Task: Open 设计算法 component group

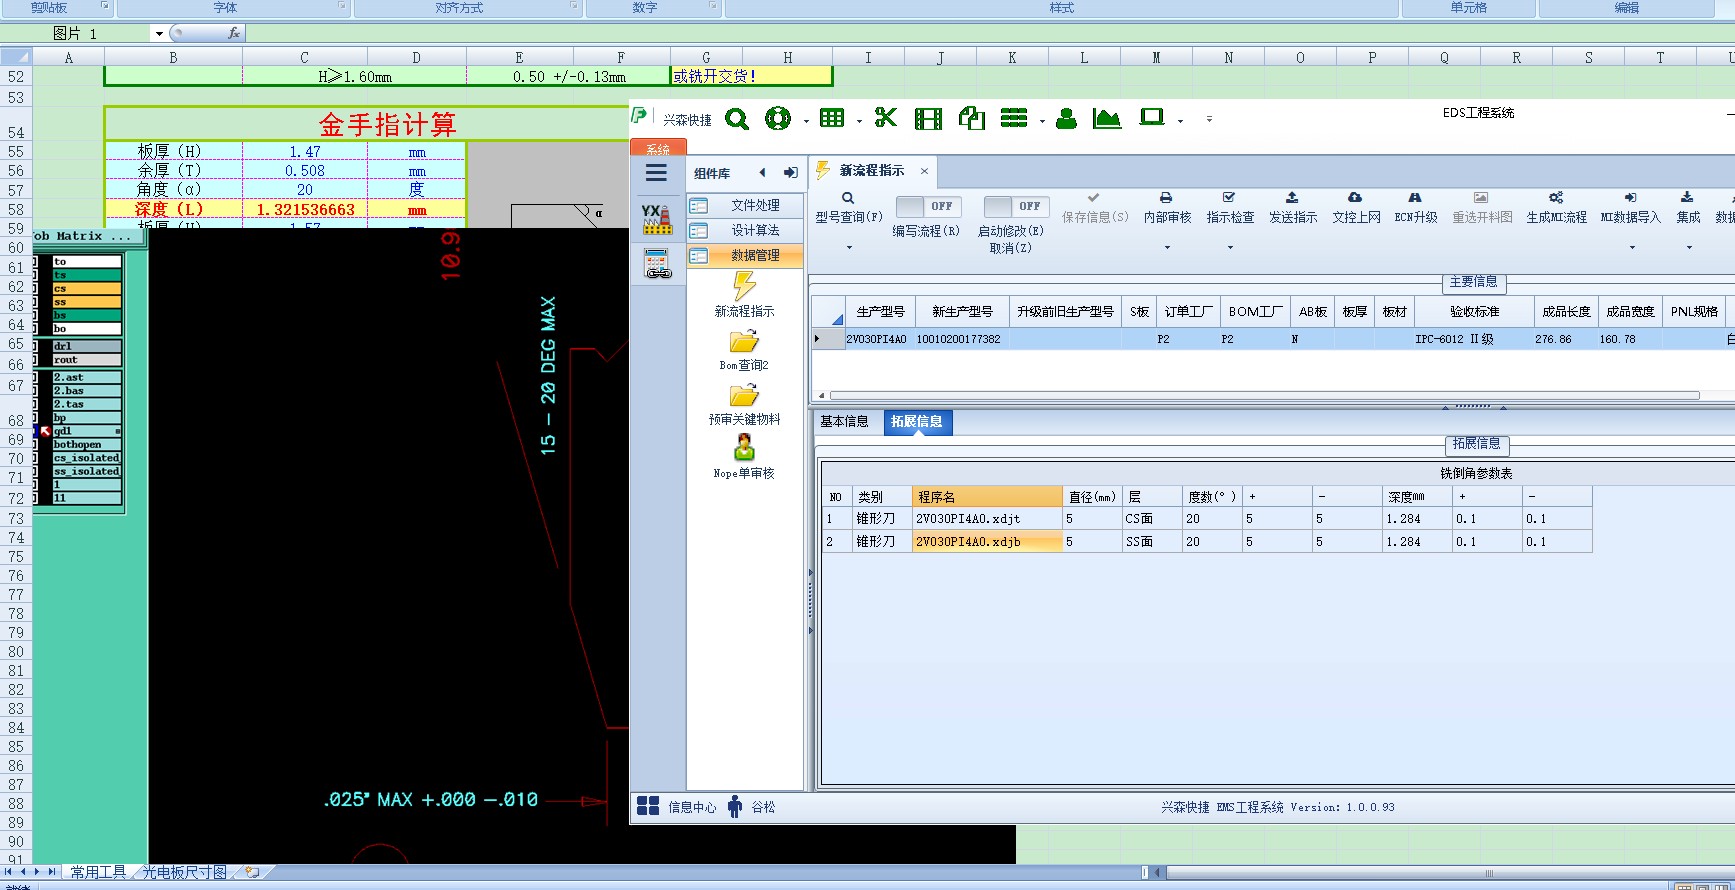Action: click(745, 230)
